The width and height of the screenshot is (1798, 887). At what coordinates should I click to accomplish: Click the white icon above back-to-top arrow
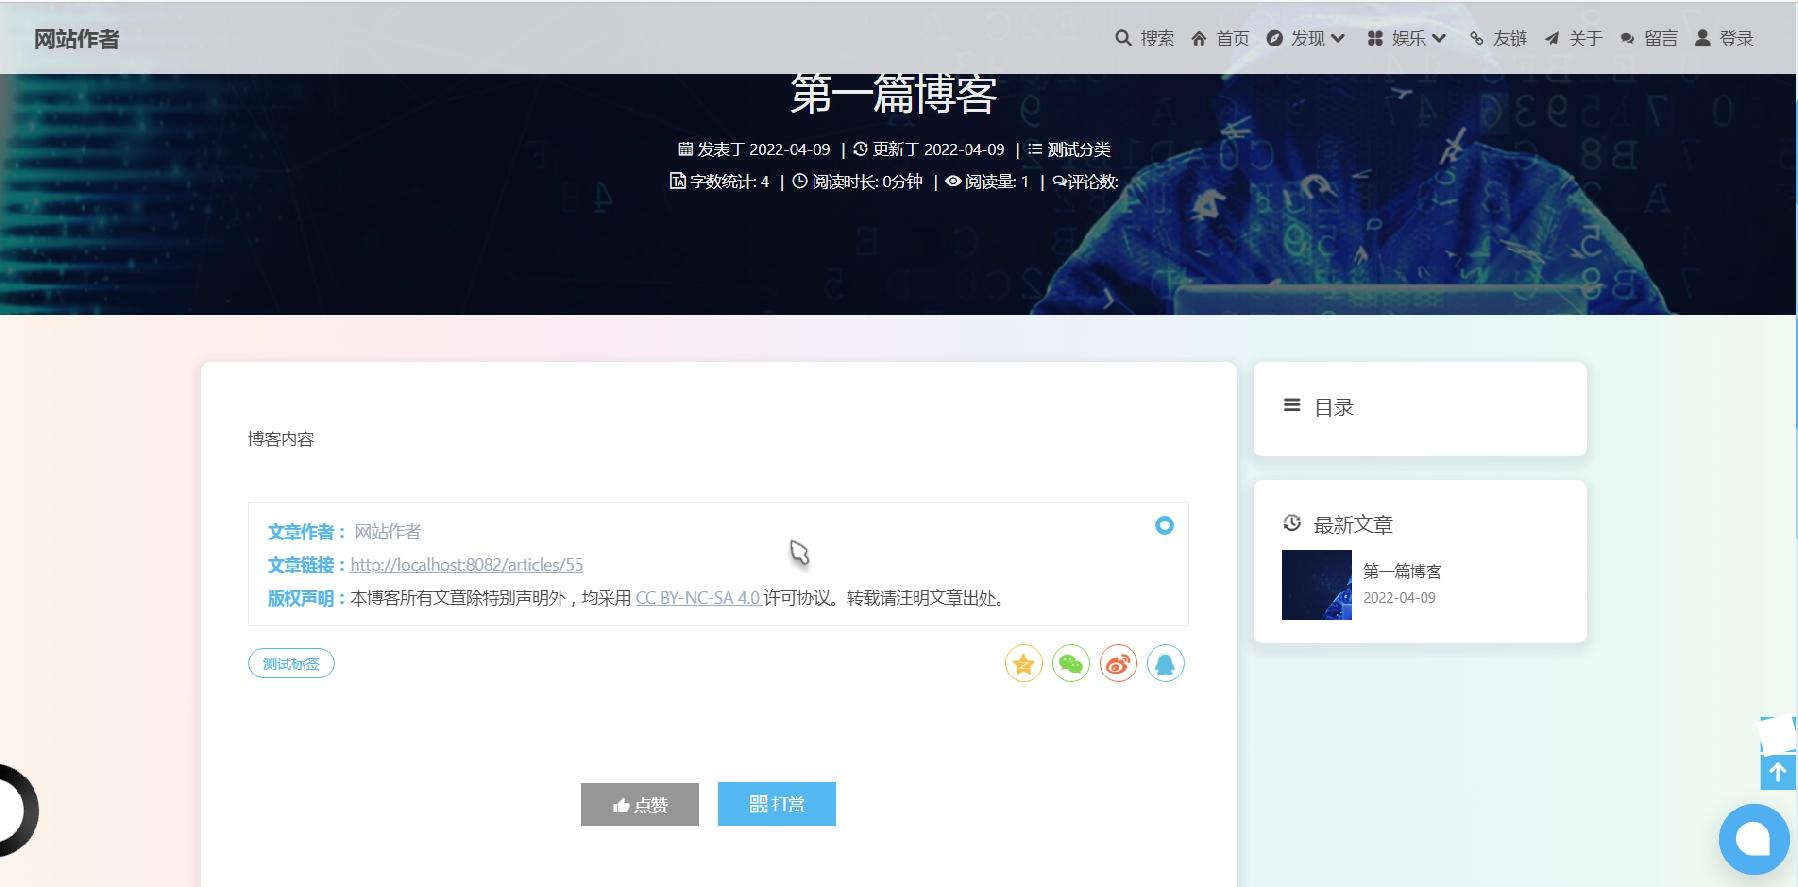(1778, 734)
